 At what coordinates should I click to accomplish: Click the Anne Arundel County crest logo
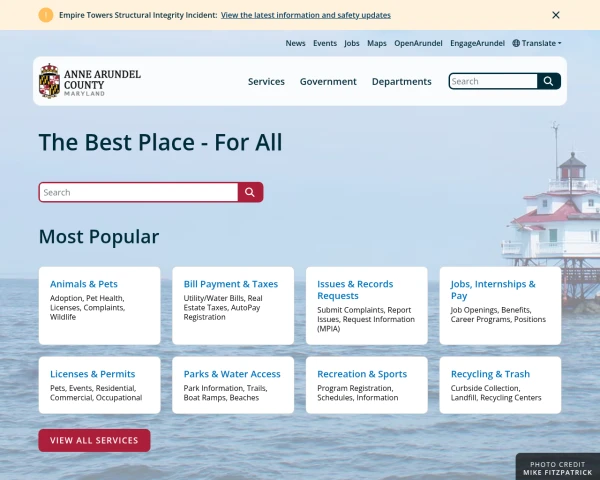(x=49, y=81)
